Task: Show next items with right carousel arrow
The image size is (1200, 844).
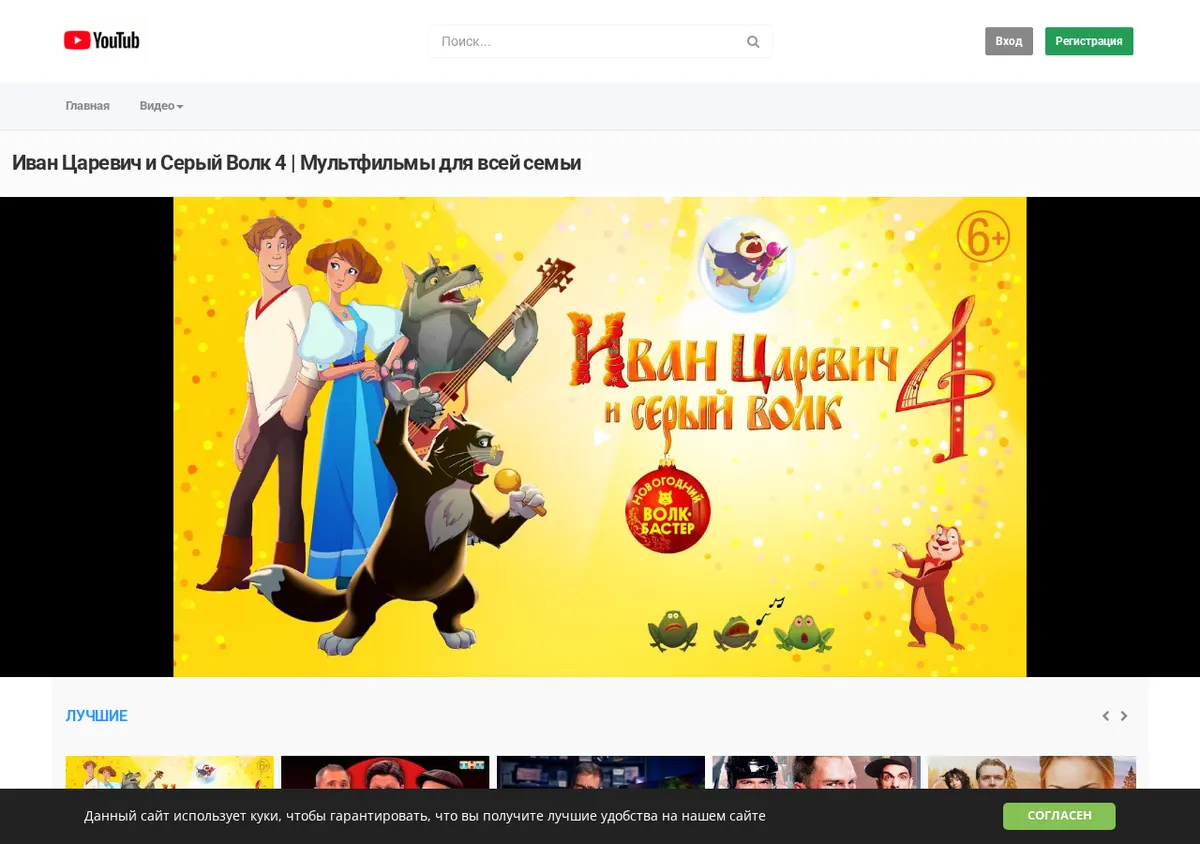Action: (1124, 716)
